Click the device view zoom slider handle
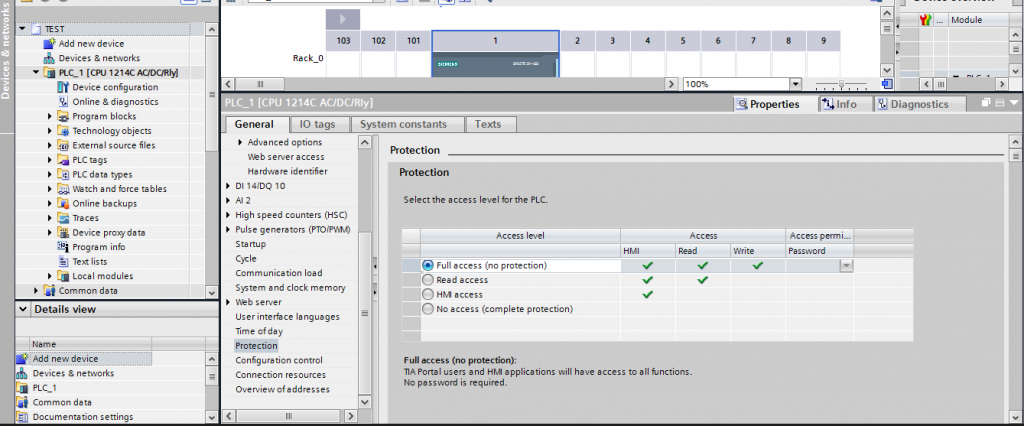 click(842, 84)
